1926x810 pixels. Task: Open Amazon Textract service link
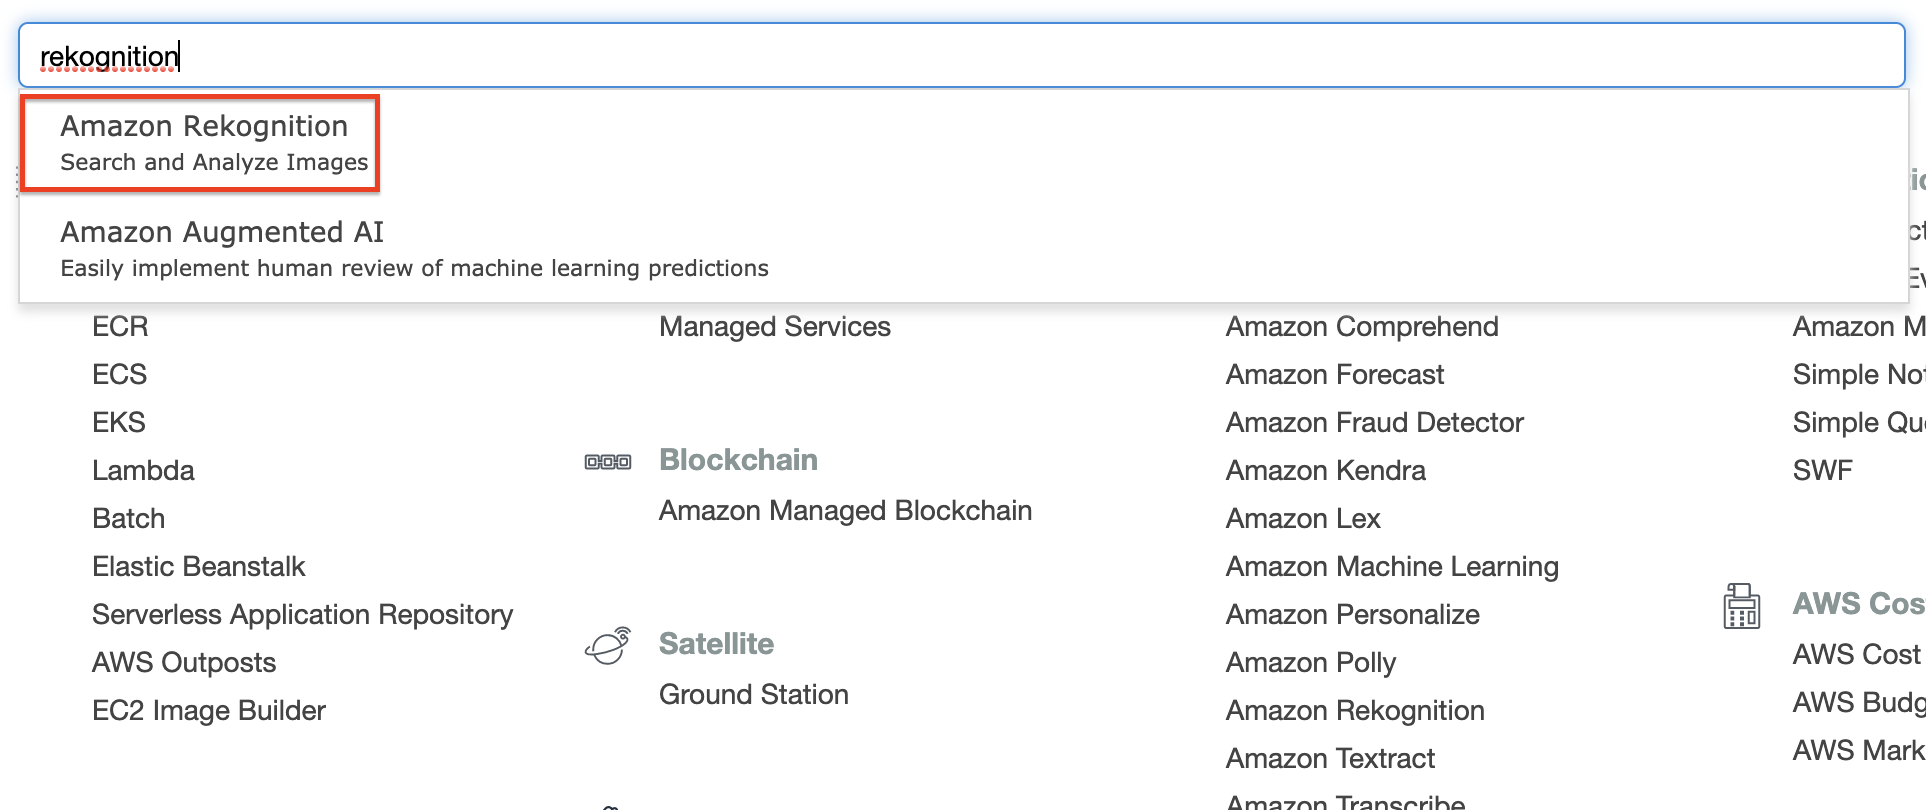coord(1330,759)
